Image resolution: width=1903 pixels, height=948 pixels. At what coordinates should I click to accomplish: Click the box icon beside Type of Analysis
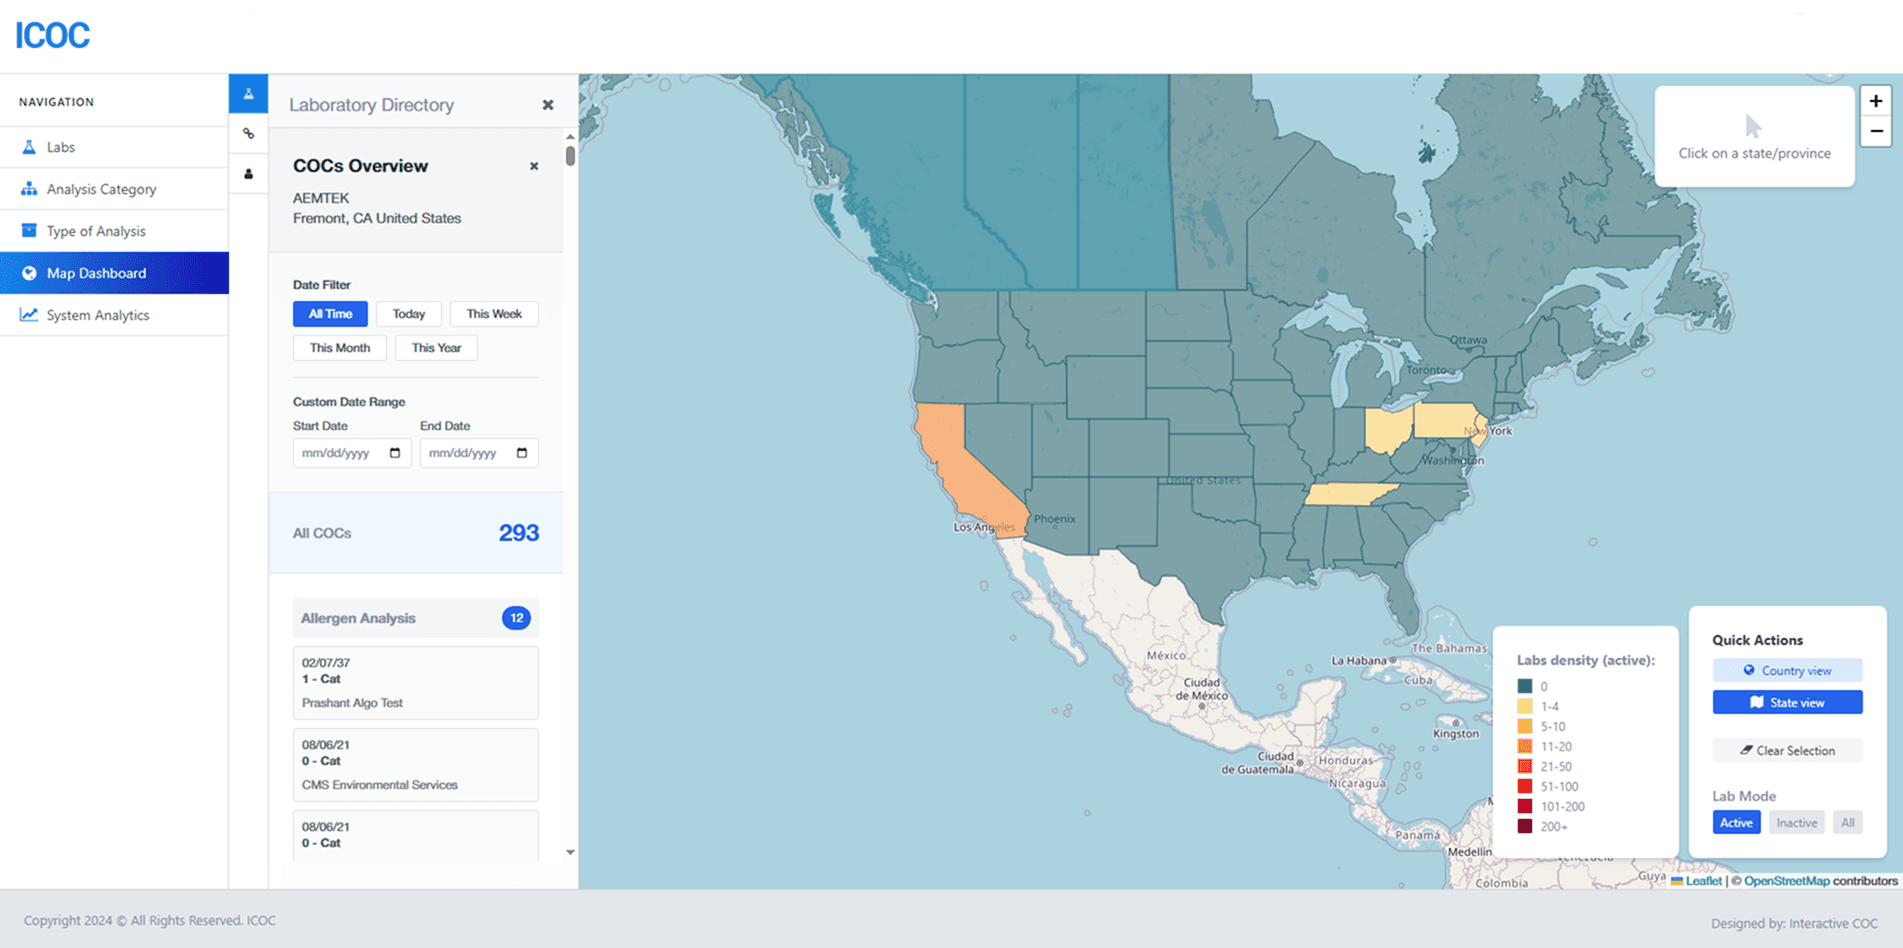(29, 231)
